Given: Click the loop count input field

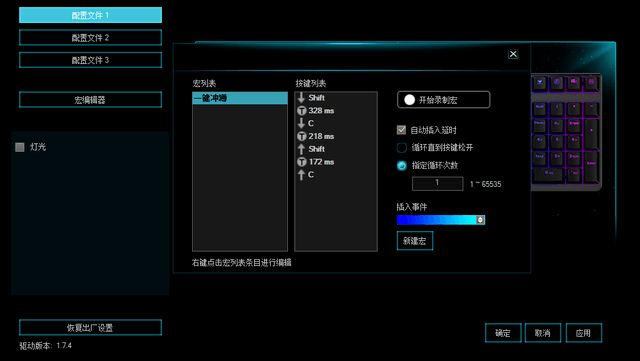Looking at the screenshot, I should tap(438, 183).
